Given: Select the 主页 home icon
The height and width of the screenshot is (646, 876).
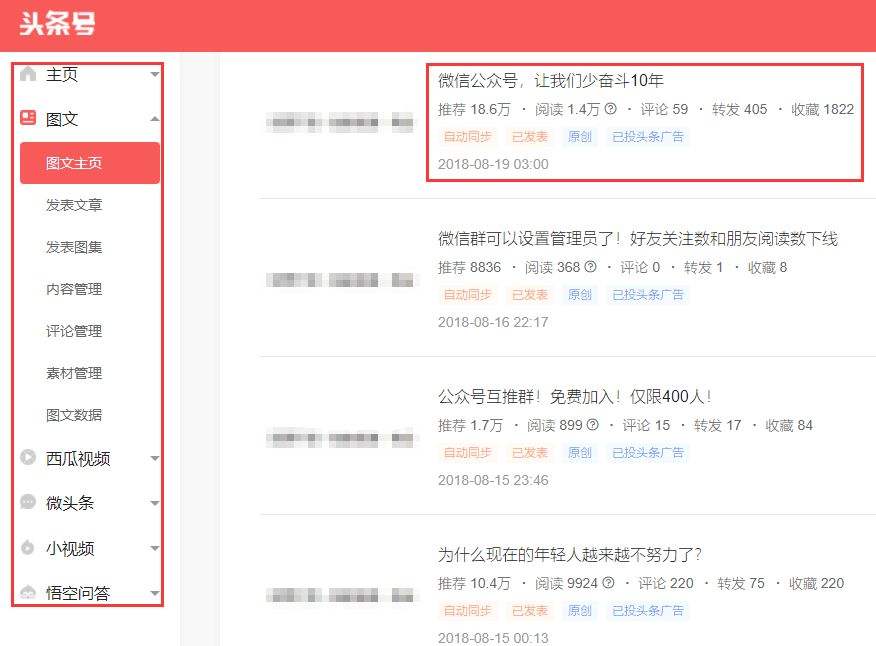Looking at the screenshot, I should pyautogui.click(x=27, y=72).
